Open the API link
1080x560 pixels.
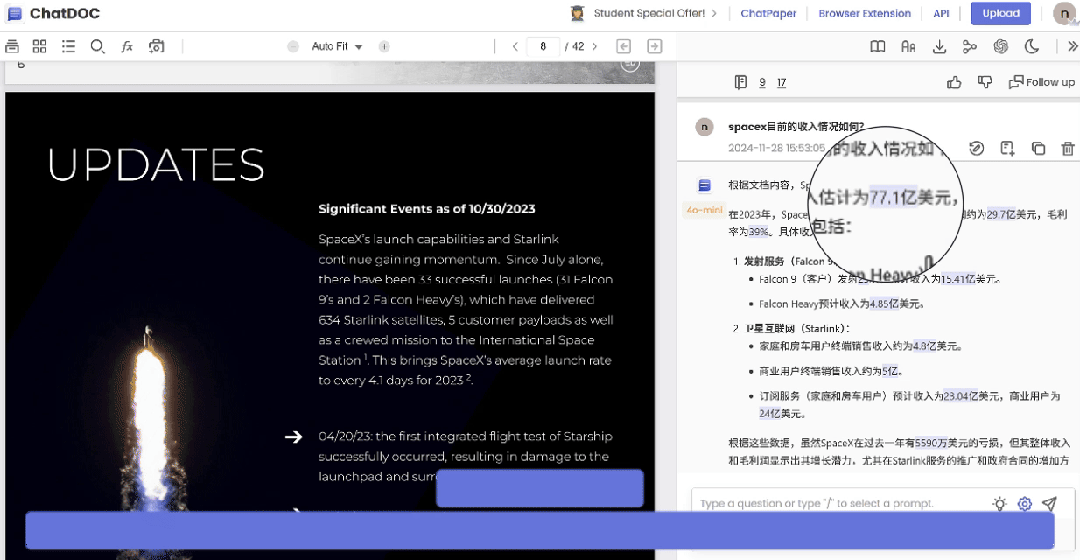coord(941,13)
